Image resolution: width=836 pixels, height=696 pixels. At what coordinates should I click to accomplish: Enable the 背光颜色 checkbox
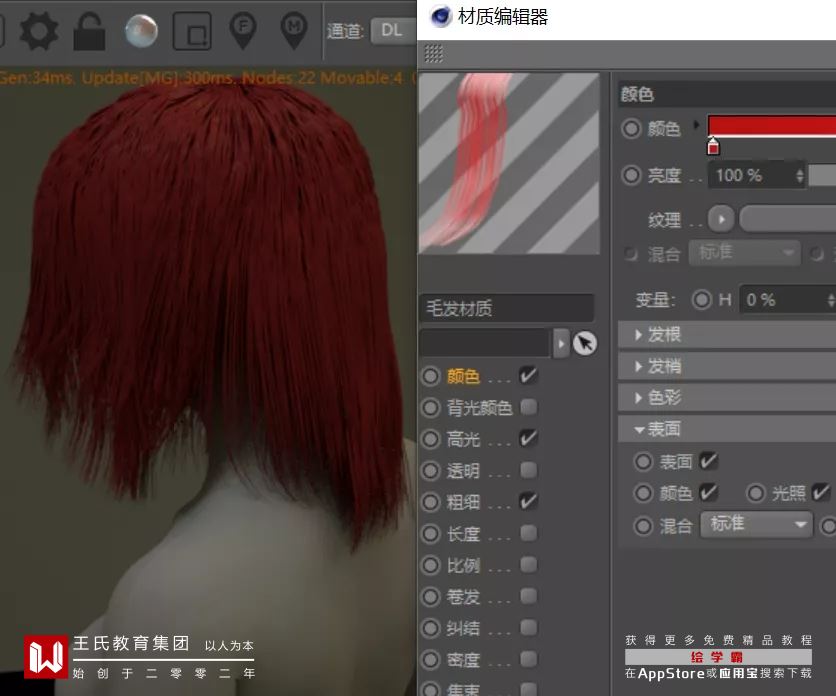click(x=528, y=406)
